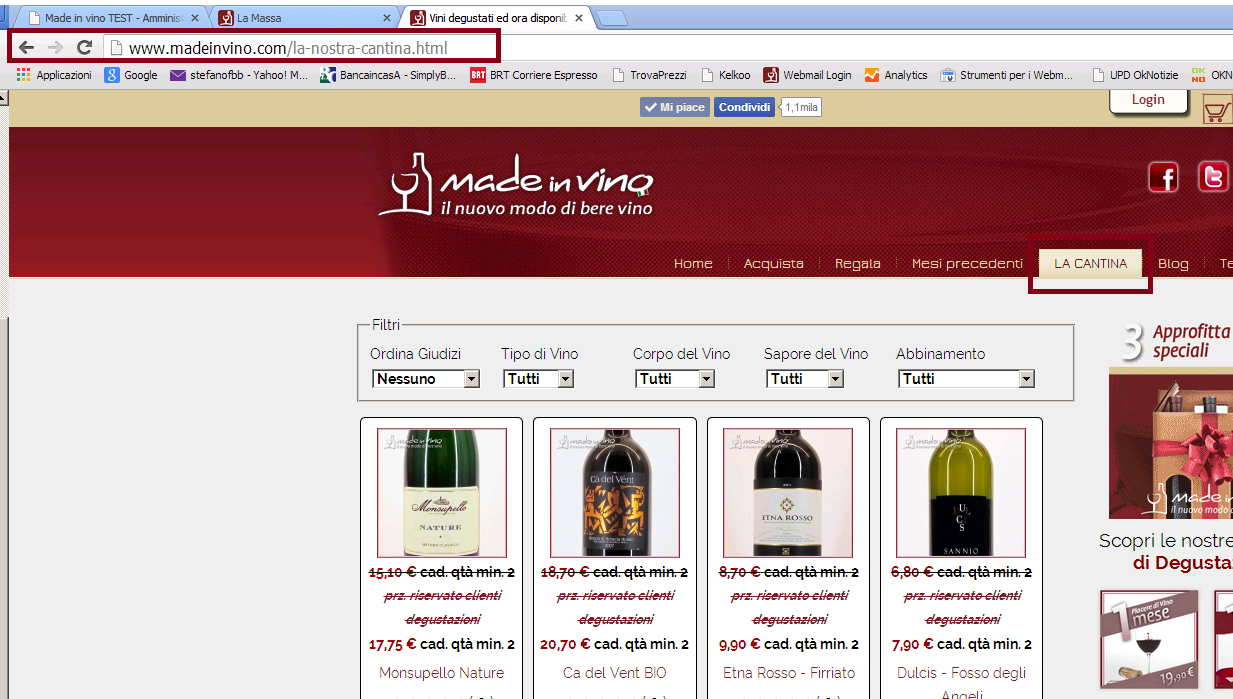Click Facebook Mi piace button

675,107
